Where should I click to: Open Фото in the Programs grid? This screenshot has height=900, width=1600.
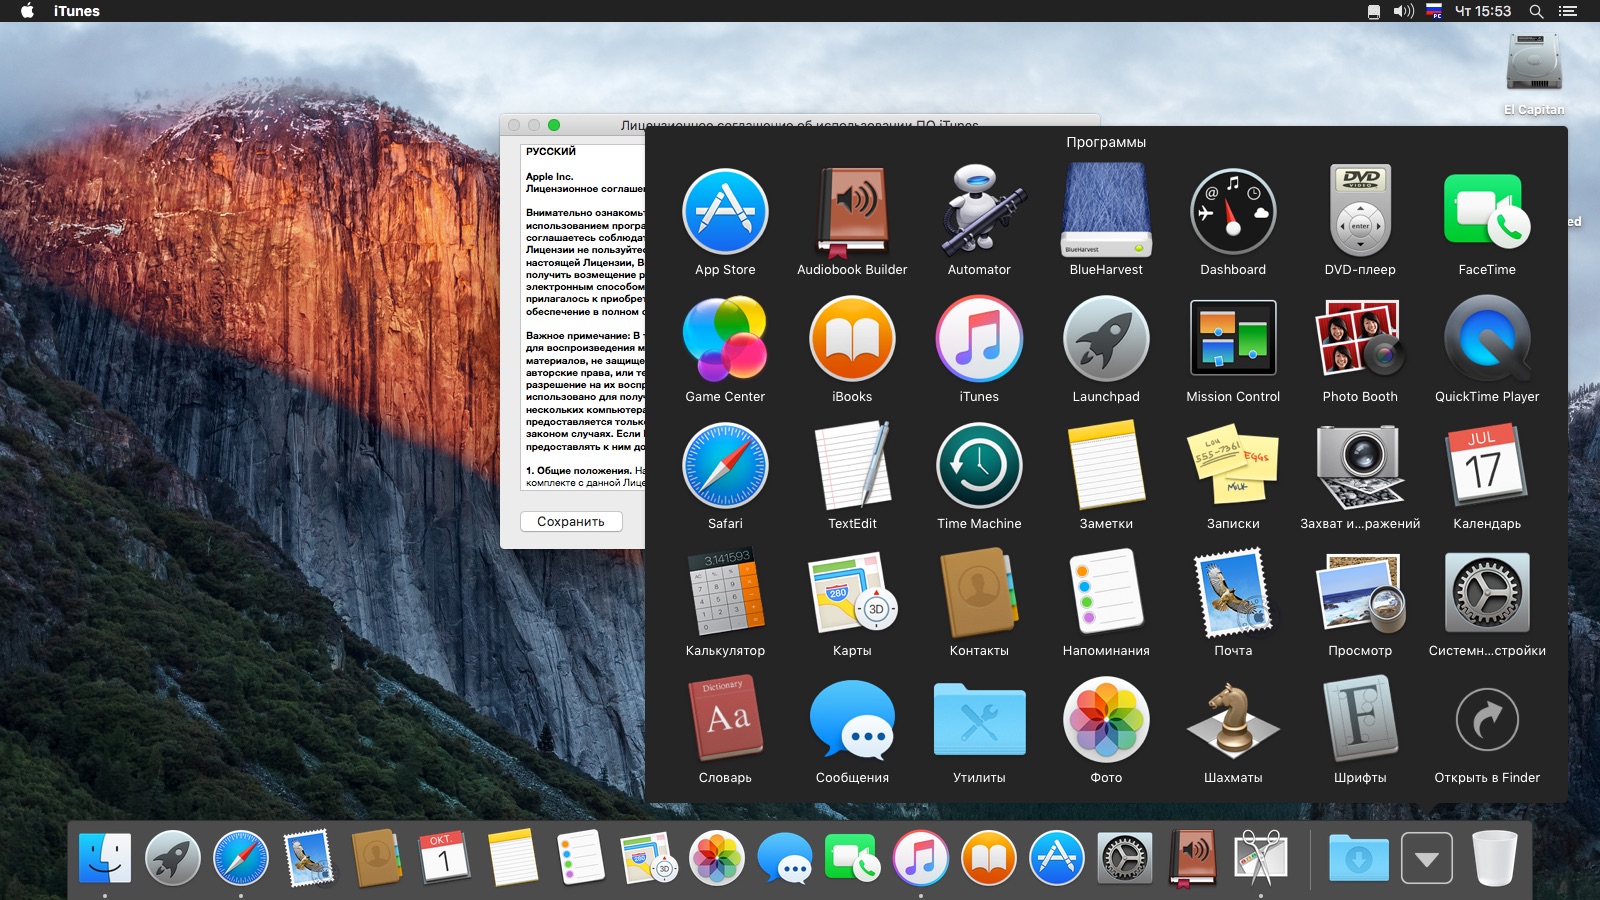[x=1106, y=720]
